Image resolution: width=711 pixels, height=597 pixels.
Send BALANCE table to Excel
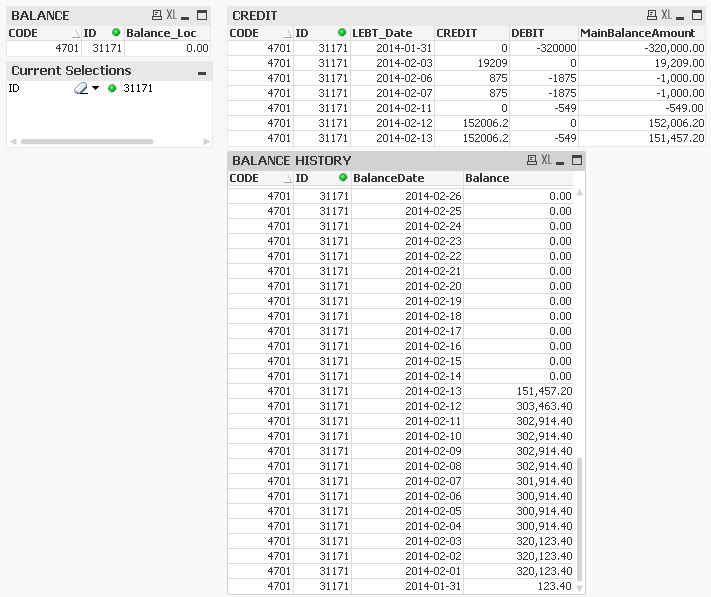click(171, 15)
